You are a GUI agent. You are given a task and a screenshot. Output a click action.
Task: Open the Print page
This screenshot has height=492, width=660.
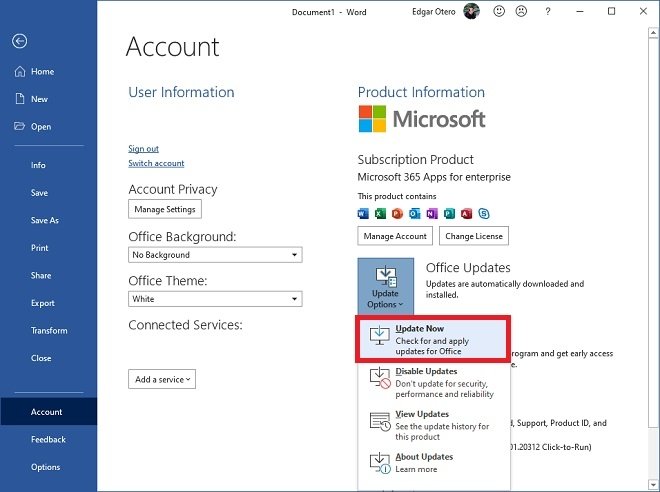pos(40,248)
